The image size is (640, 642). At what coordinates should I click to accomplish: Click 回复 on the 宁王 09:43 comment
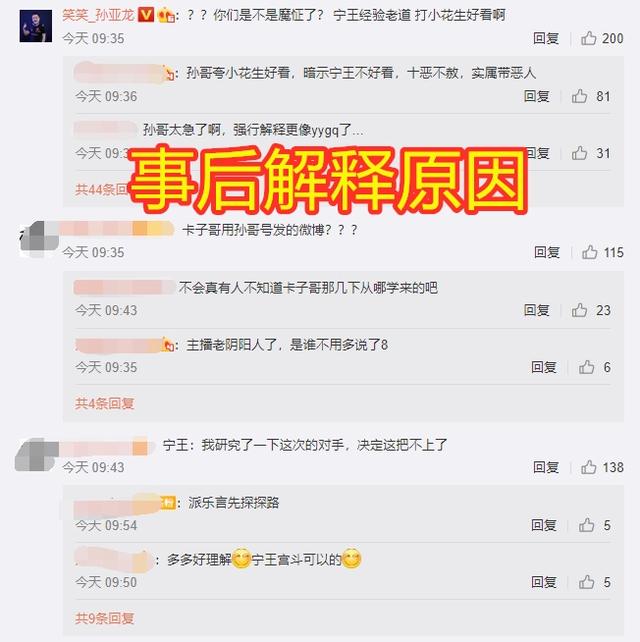click(546, 467)
